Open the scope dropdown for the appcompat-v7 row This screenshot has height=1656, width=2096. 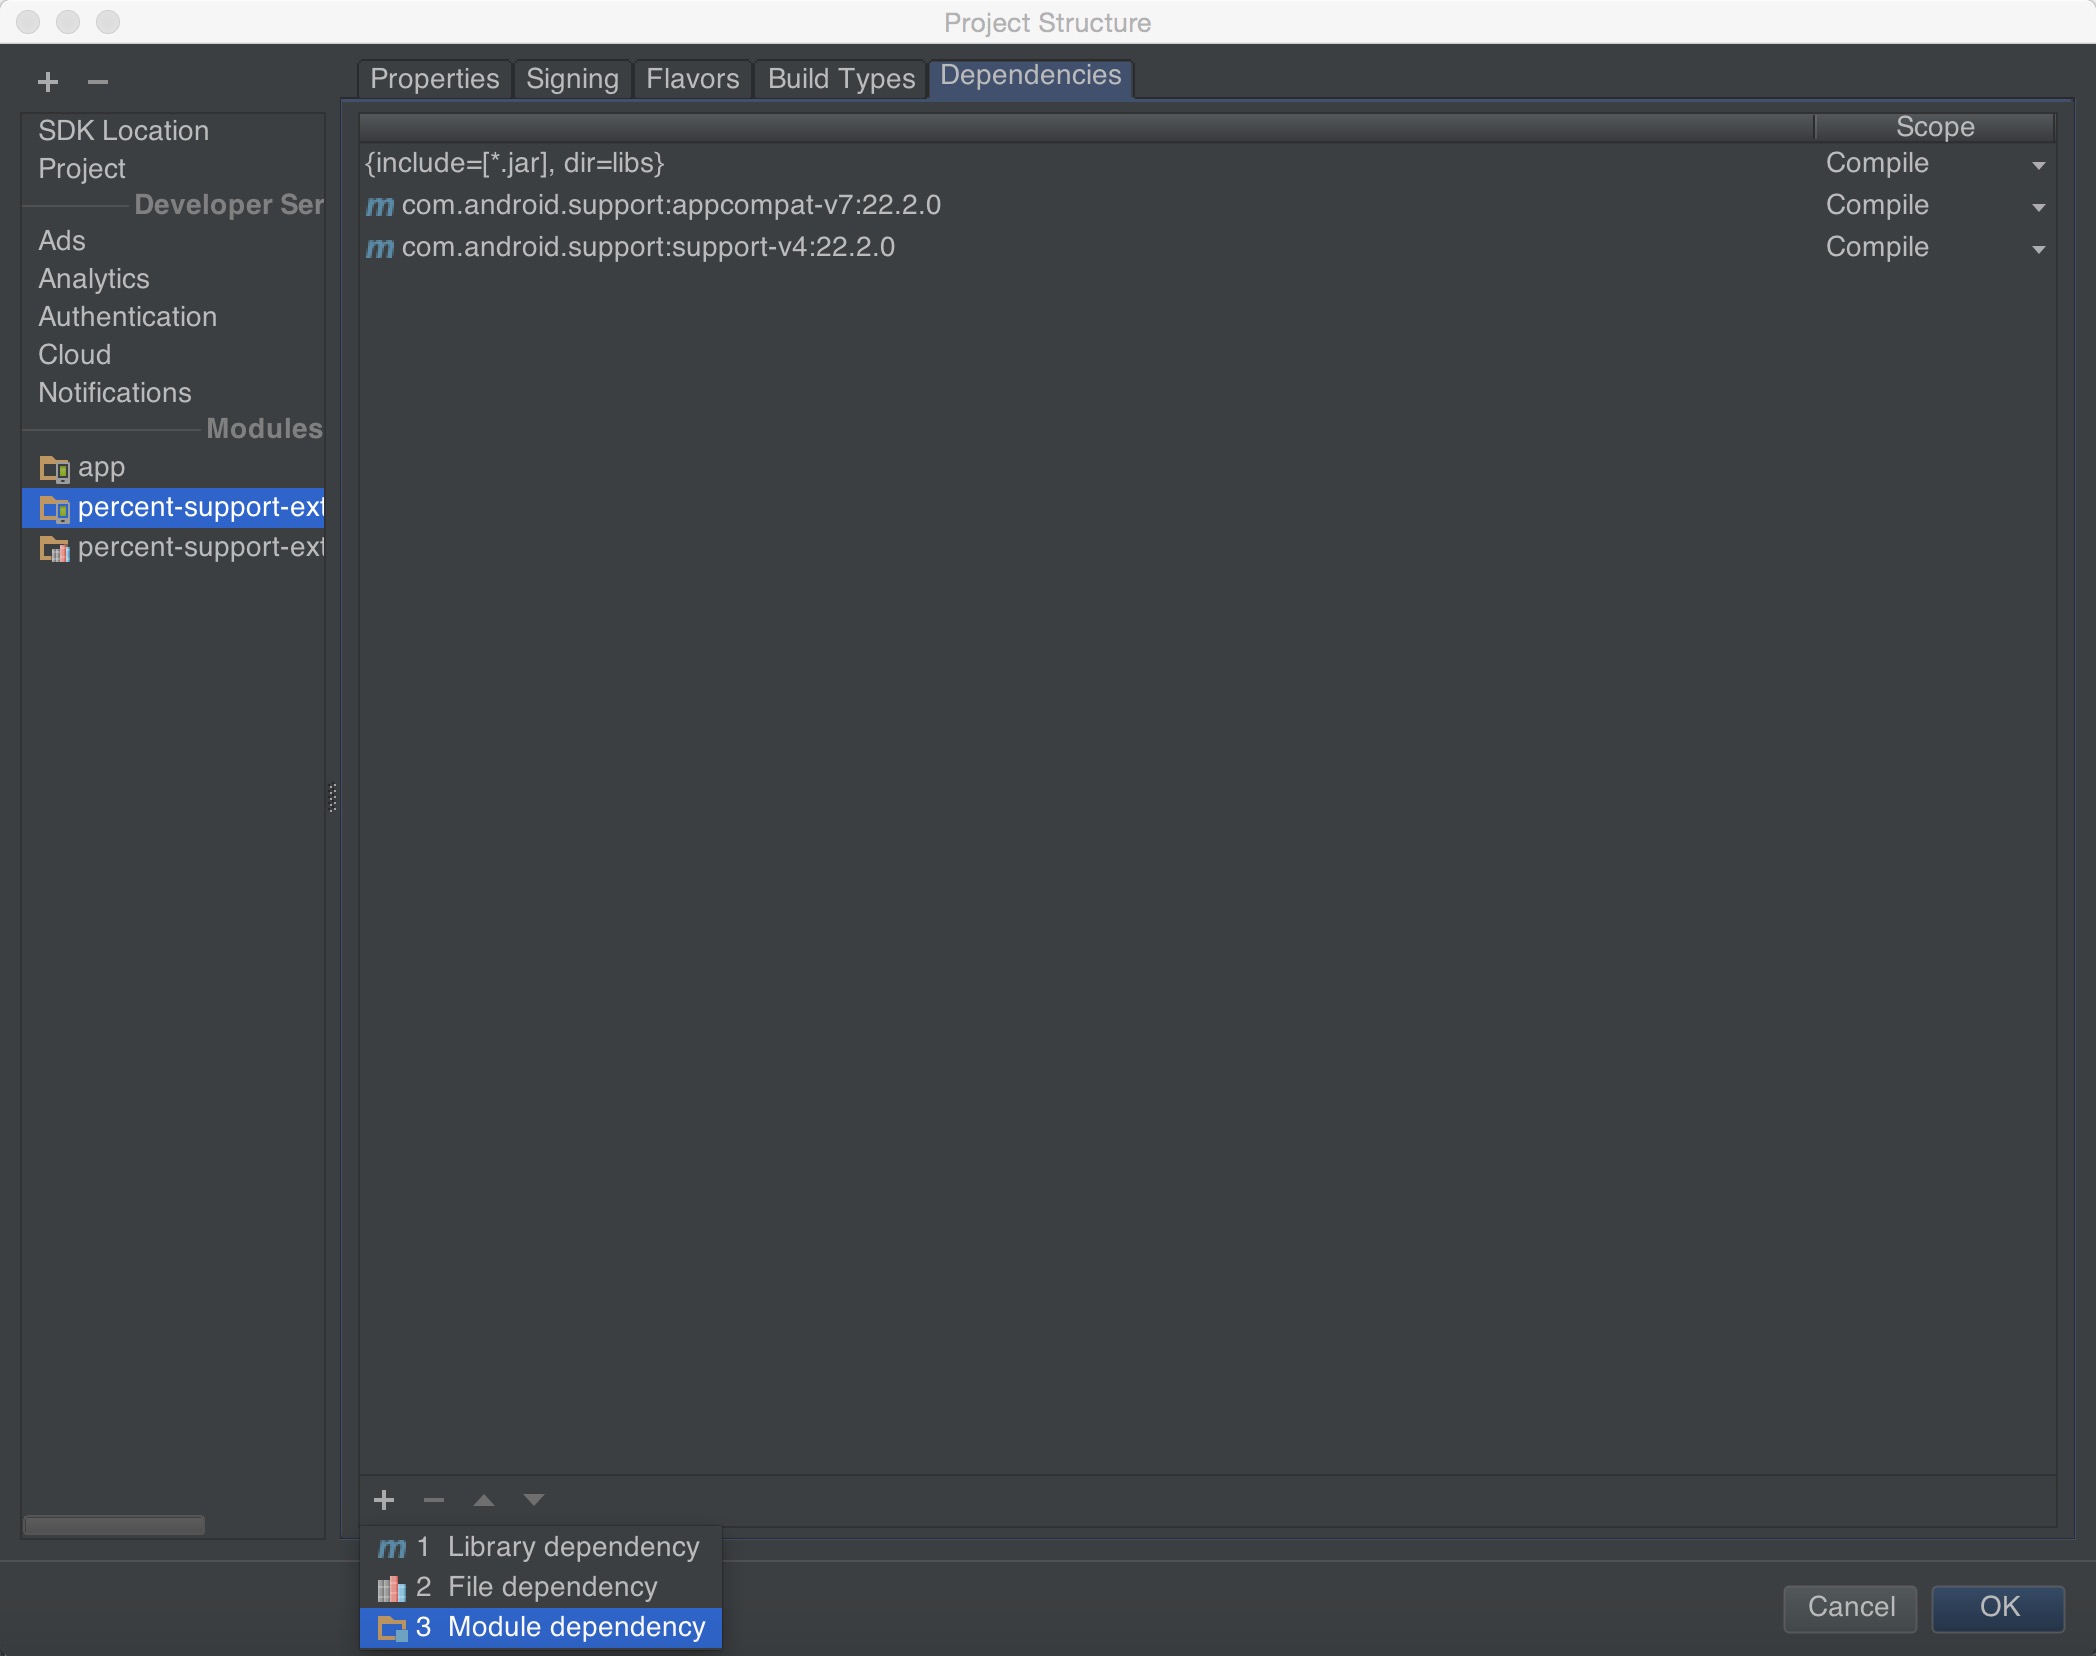pos(2038,207)
